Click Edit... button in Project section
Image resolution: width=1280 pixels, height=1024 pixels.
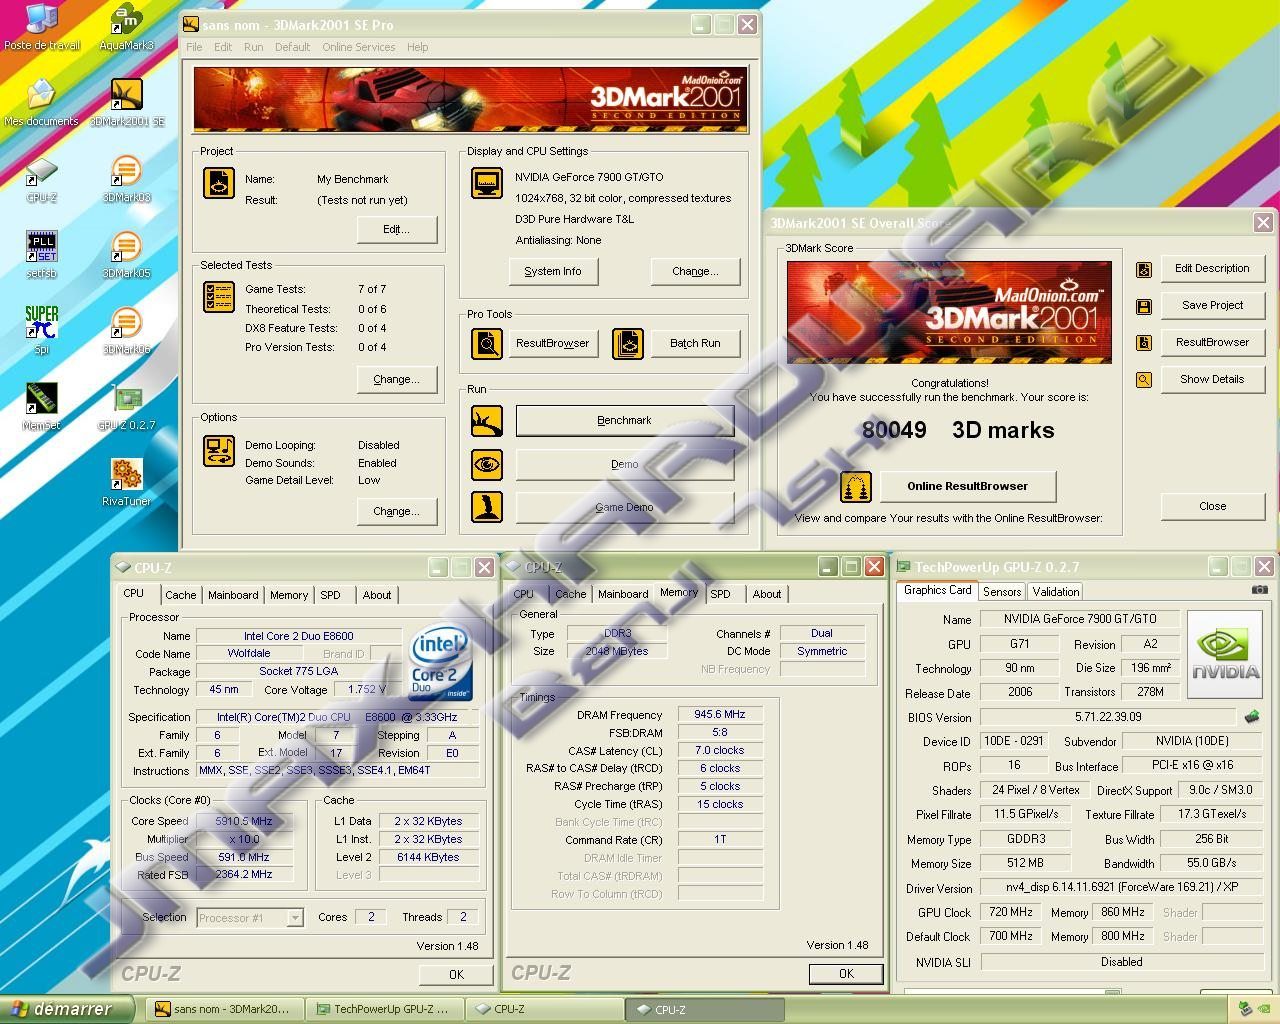[x=397, y=229]
